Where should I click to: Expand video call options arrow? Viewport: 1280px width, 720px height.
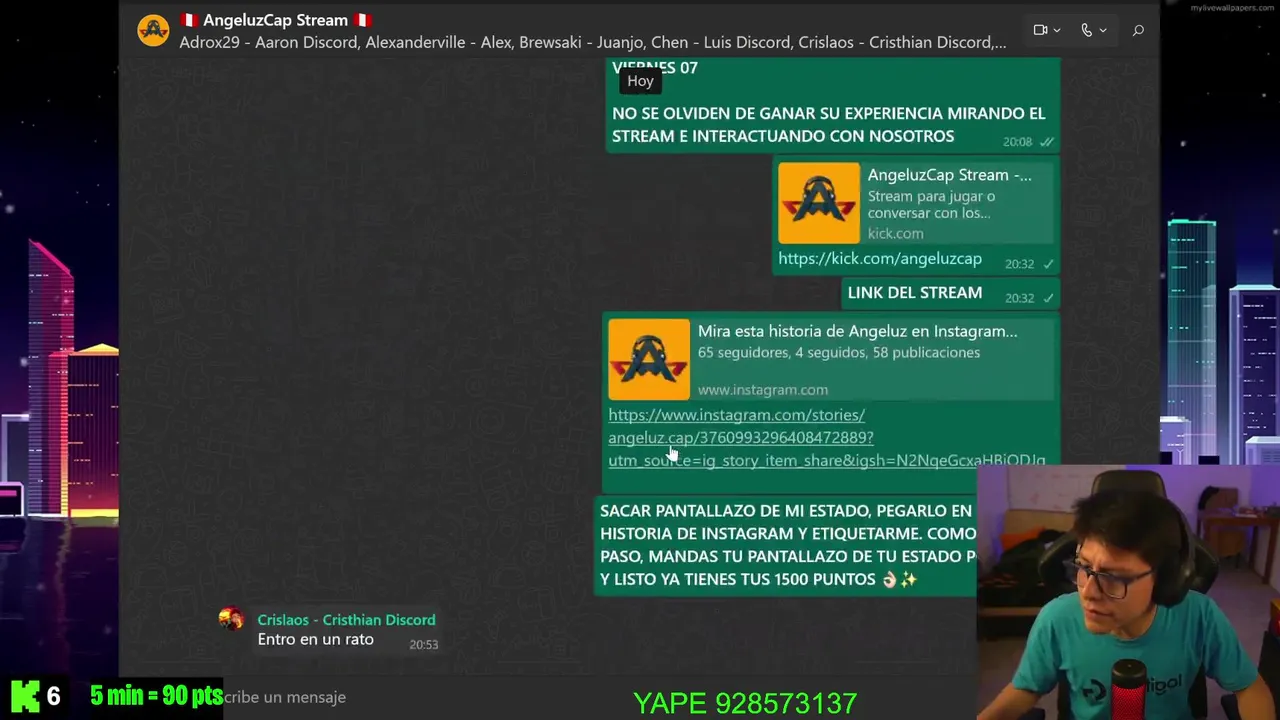1056,31
